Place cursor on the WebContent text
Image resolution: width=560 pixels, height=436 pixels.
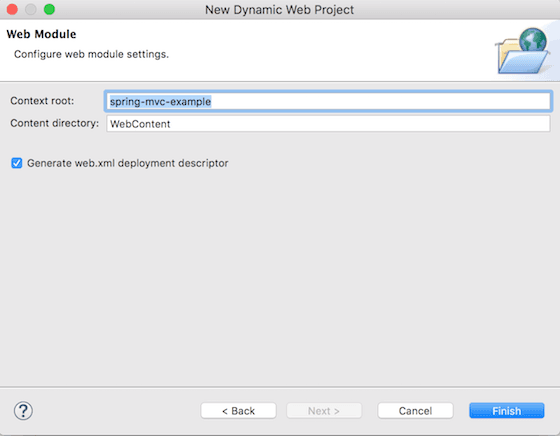[x=140, y=124]
